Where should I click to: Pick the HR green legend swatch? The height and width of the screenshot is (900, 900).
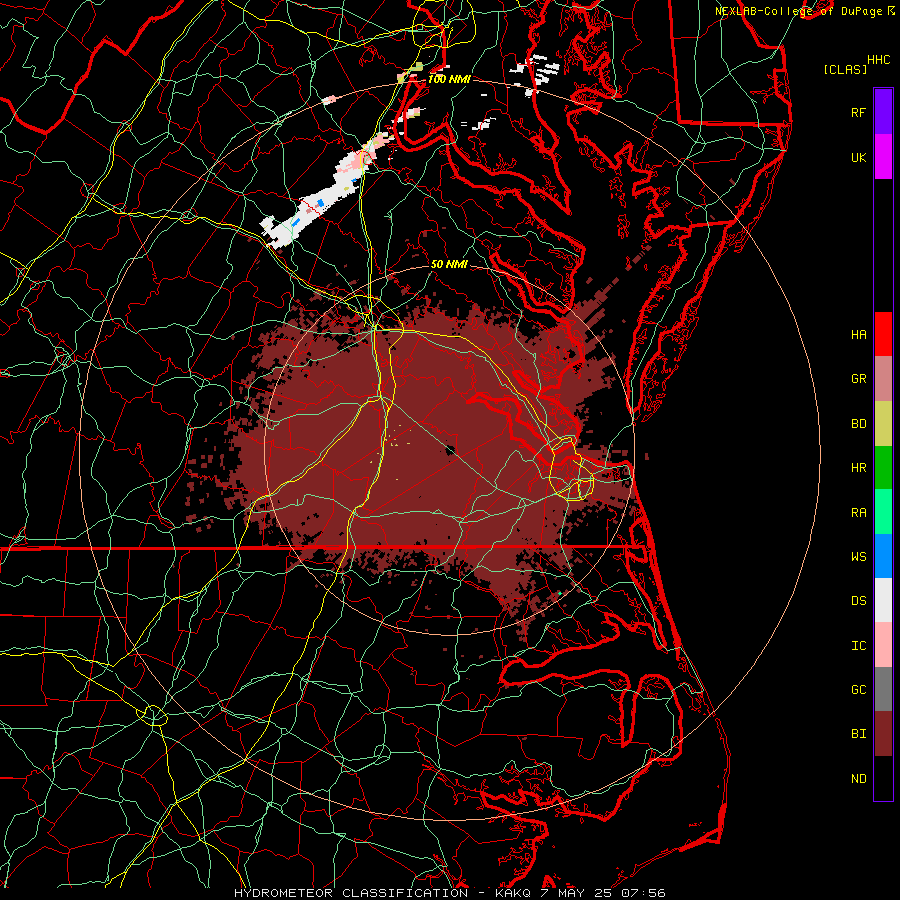[883, 468]
